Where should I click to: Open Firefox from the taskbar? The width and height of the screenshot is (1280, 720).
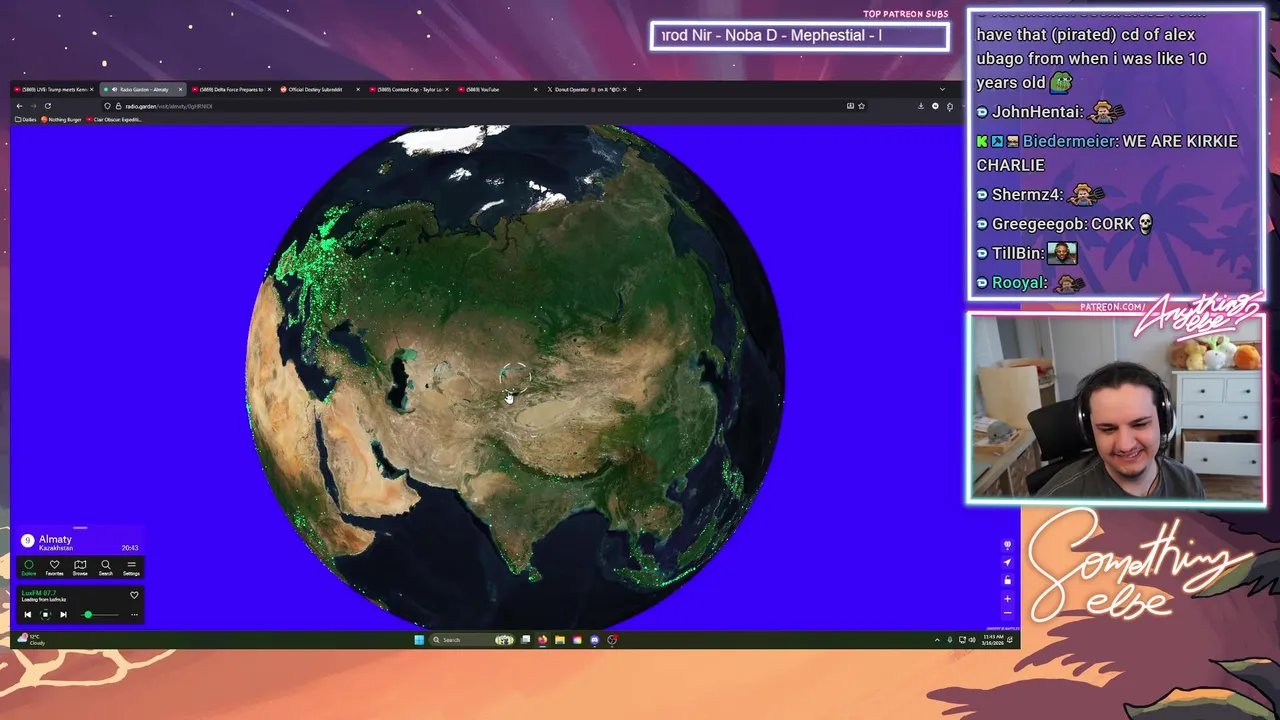coord(542,640)
